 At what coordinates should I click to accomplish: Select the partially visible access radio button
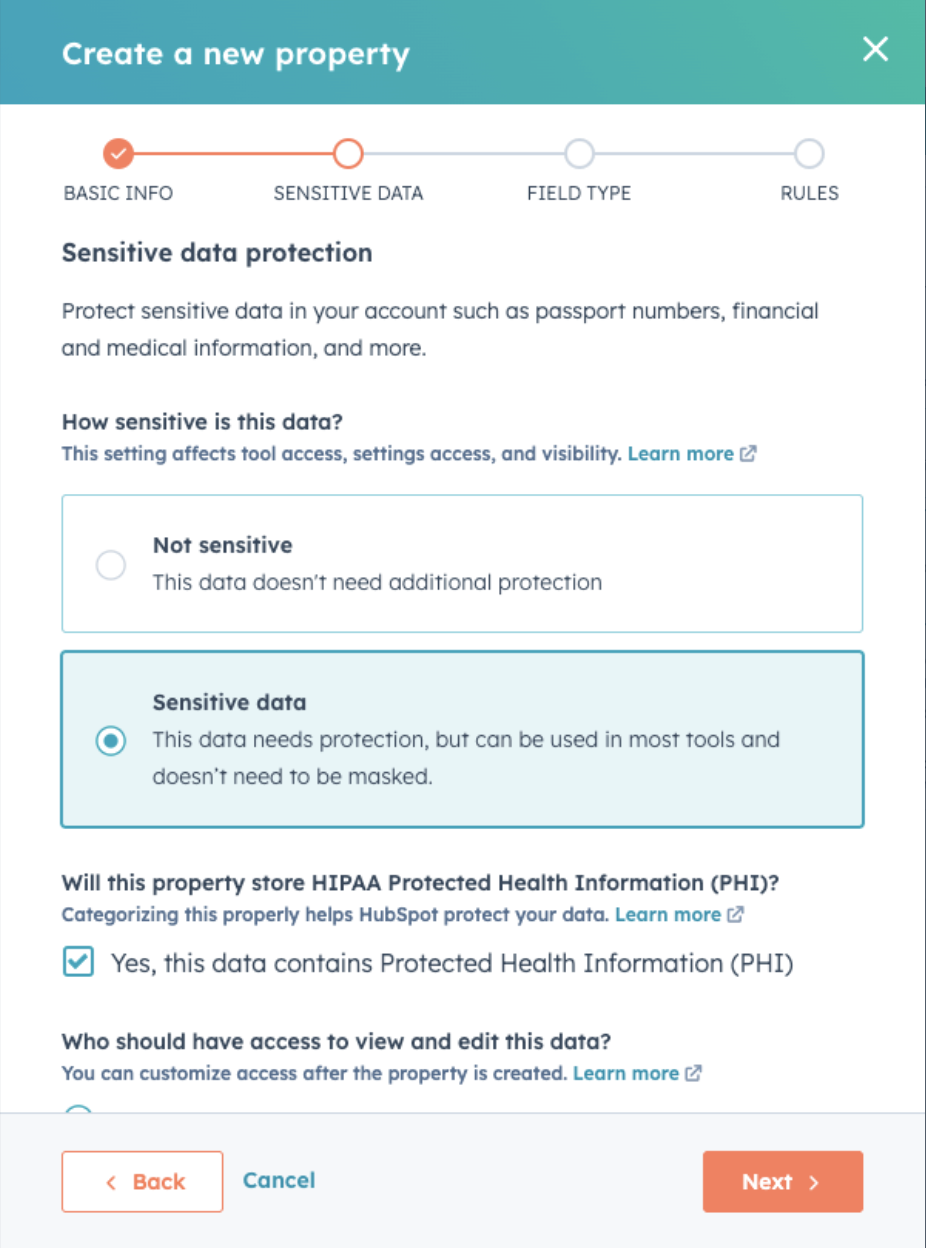pos(78,1108)
